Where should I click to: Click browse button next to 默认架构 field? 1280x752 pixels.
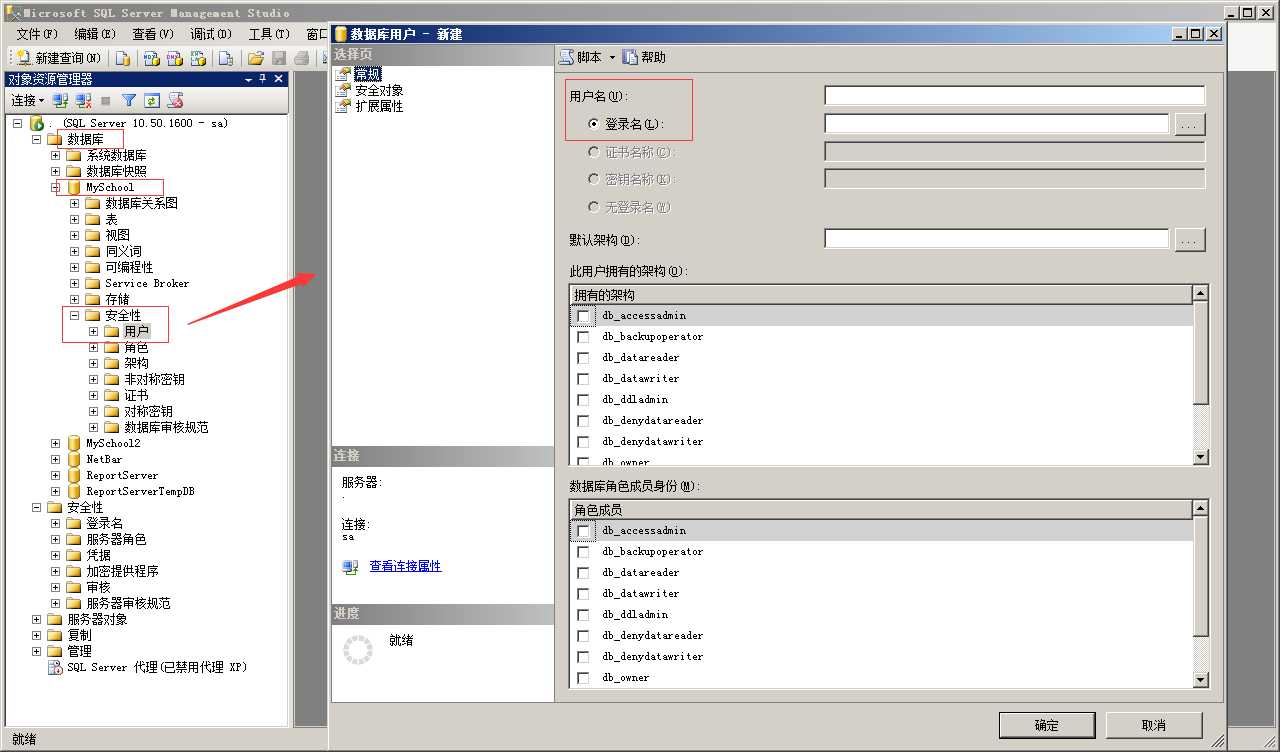pyautogui.click(x=1190, y=240)
